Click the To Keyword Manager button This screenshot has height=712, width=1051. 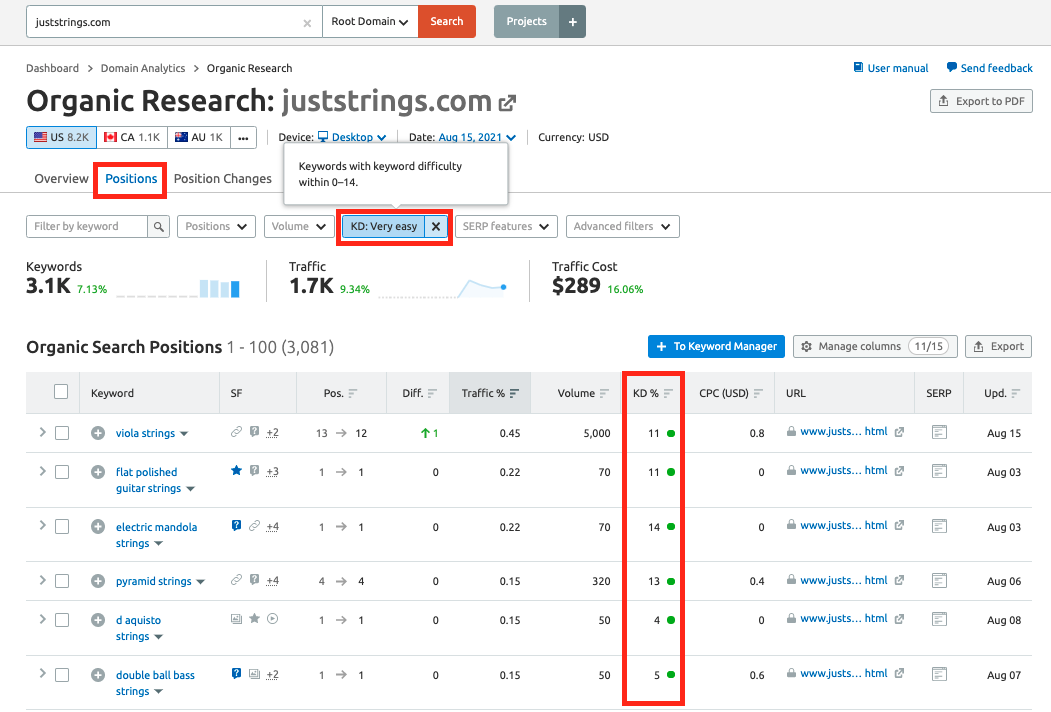coord(716,347)
